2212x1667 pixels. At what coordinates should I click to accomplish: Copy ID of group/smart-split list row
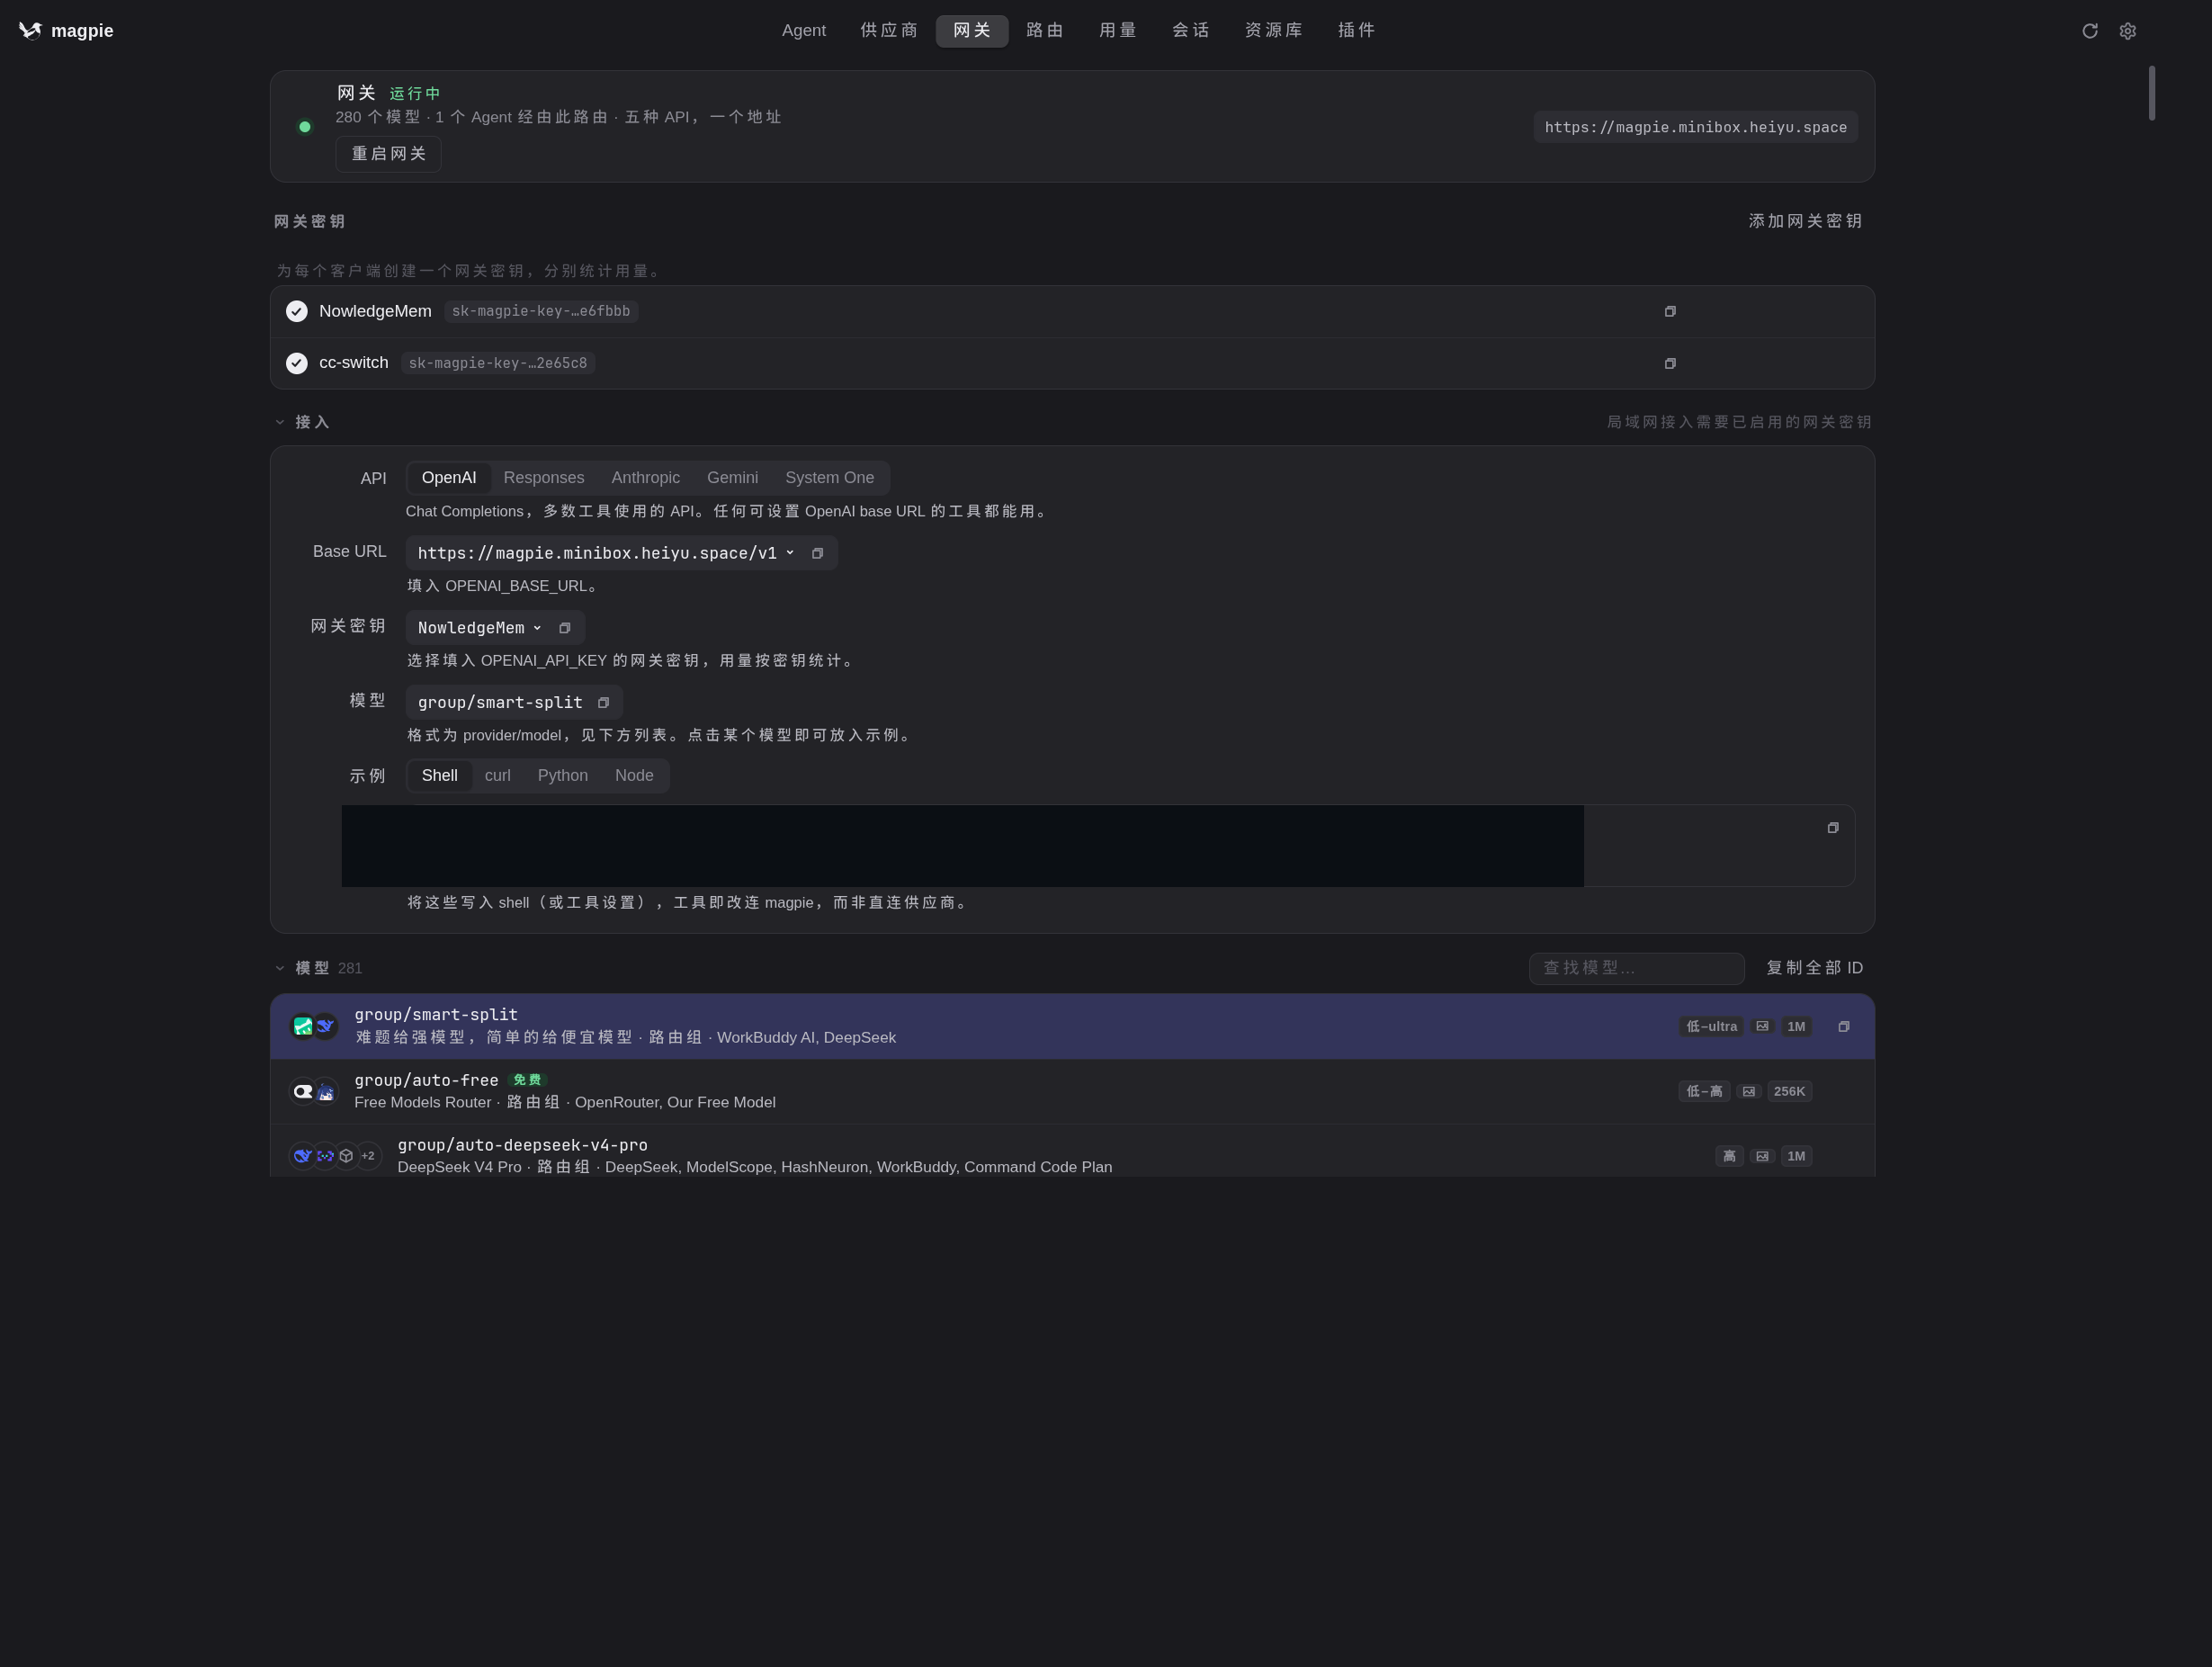(1843, 1027)
